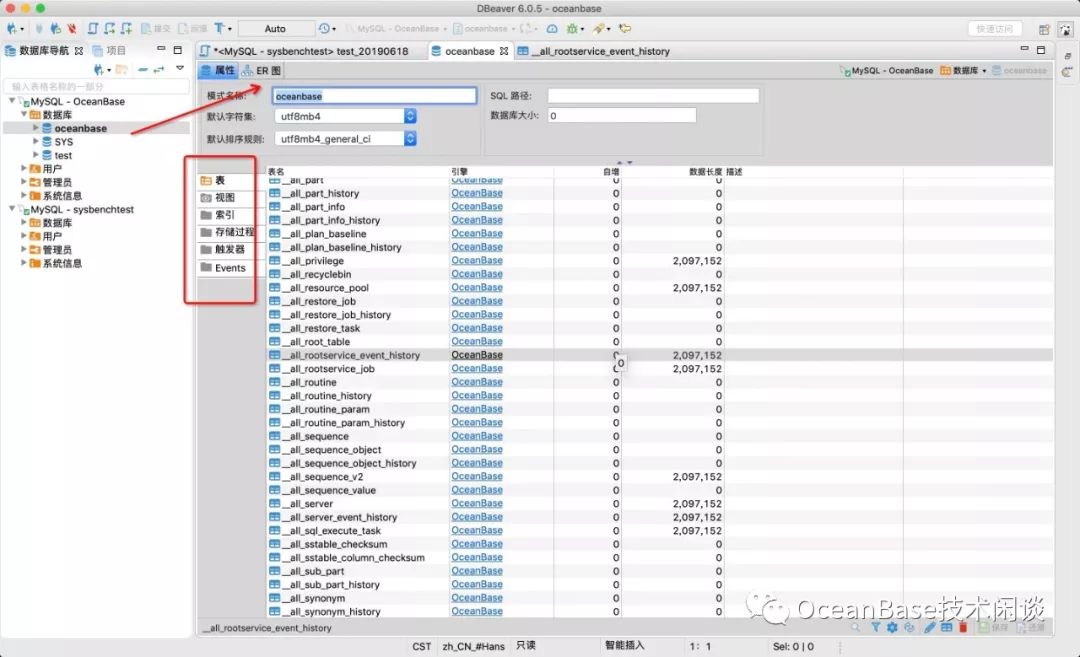Click the filter funnel icon in bottom toolbar
1080x657 pixels.
point(875,628)
